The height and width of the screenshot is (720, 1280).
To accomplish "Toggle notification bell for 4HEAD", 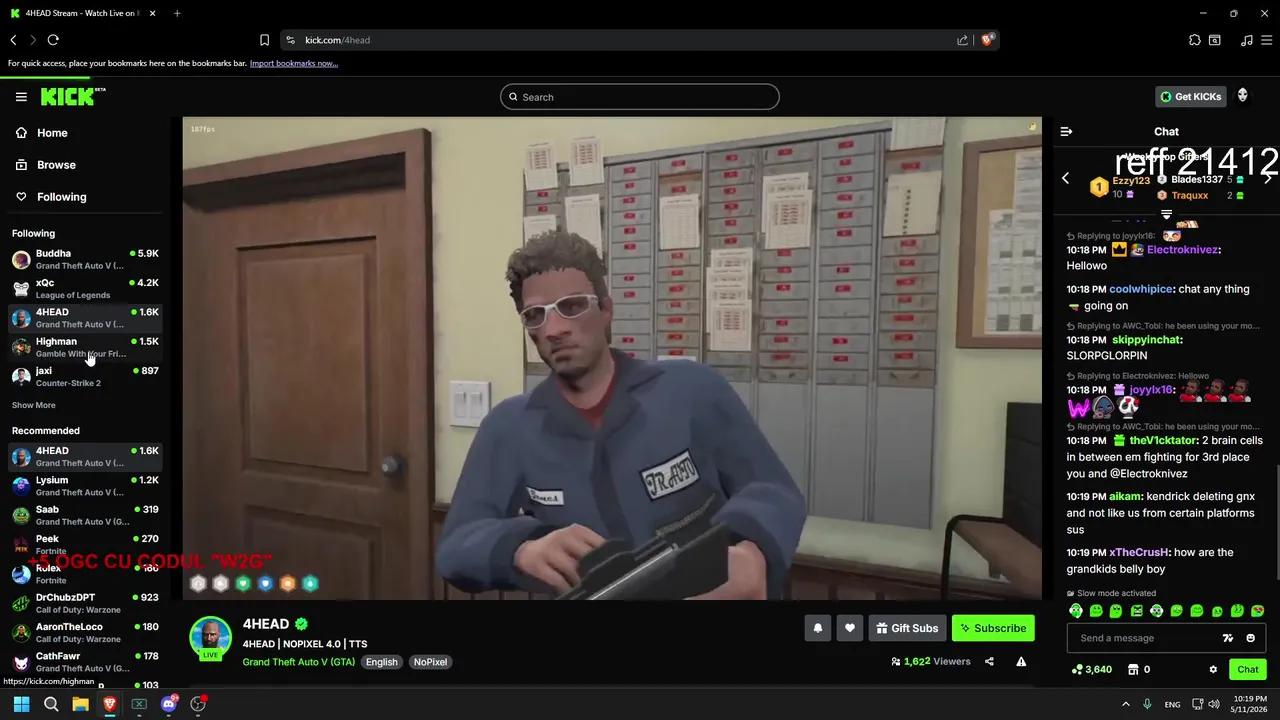I will pos(817,628).
